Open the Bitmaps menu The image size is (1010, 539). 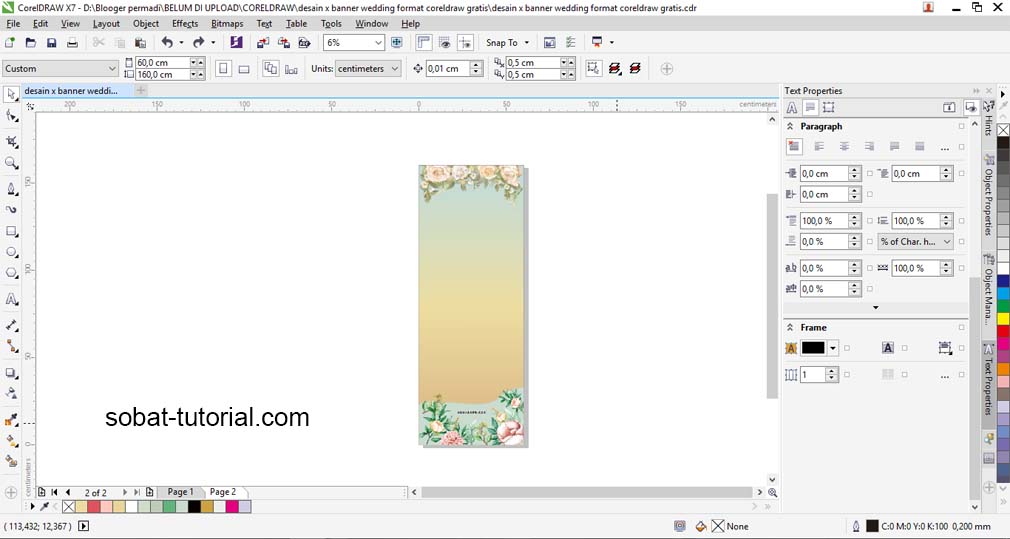click(x=227, y=23)
